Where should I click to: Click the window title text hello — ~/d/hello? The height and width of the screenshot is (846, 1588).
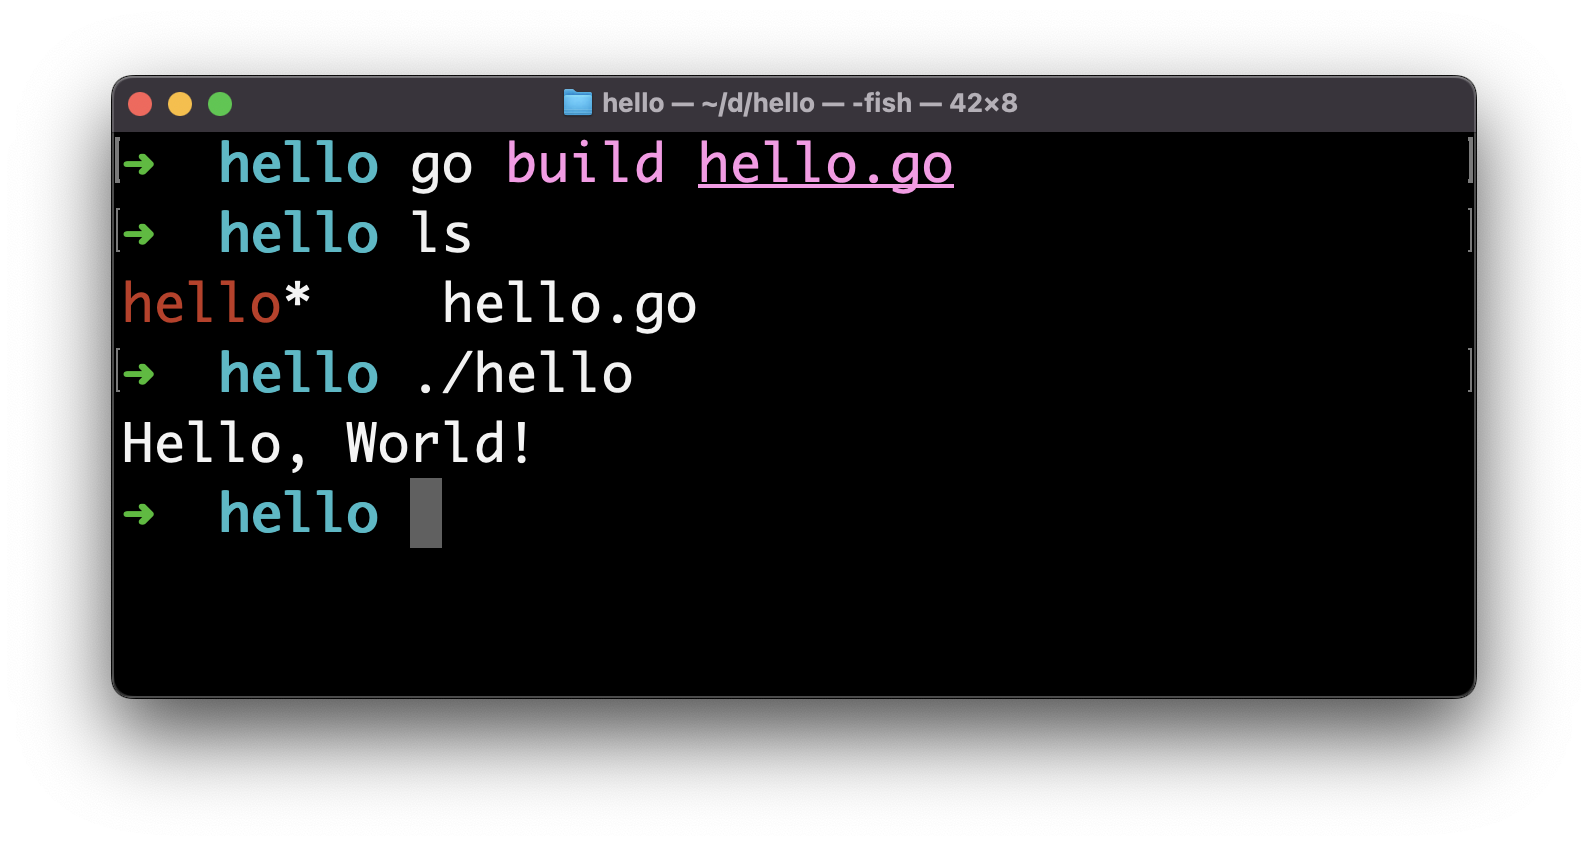point(709,103)
